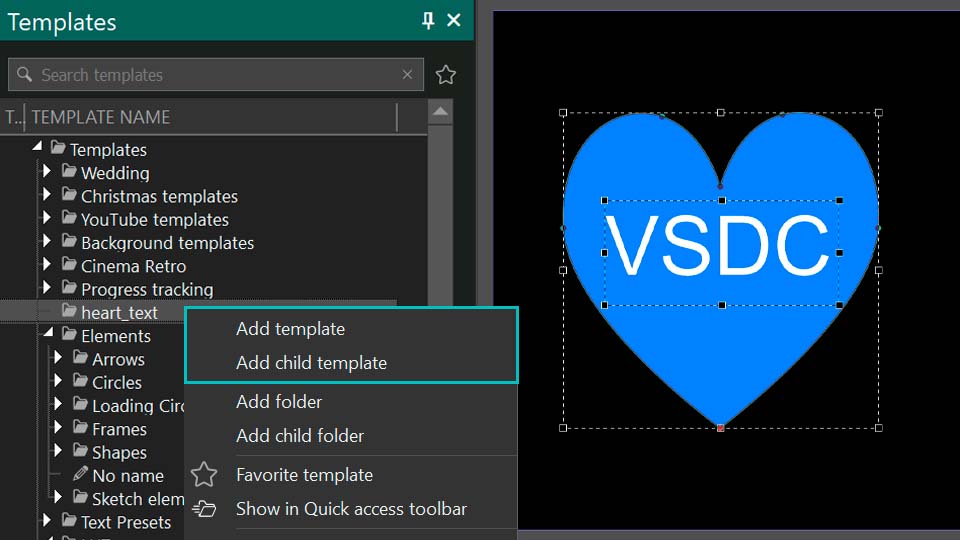Toggle favorites filter star next to search

[x=446, y=75]
